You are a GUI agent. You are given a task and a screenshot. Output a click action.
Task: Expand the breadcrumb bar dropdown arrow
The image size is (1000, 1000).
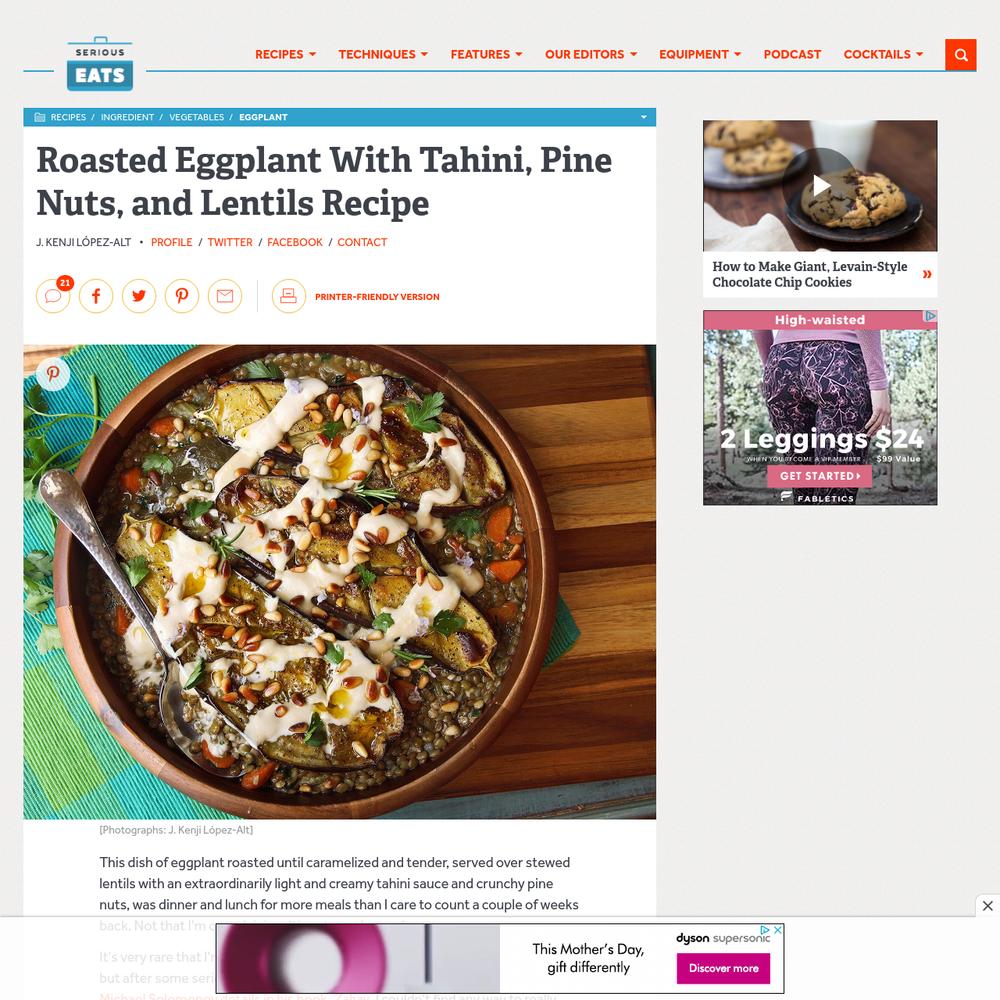pyautogui.click(x=643, y=117)
